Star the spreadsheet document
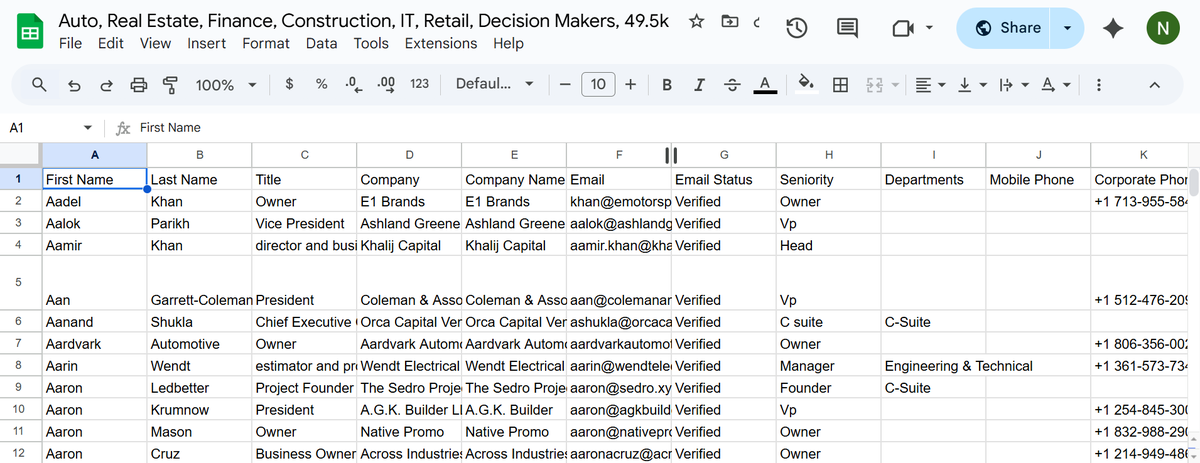This screenshot has width=1200, height=463. (x=697, y=21)
